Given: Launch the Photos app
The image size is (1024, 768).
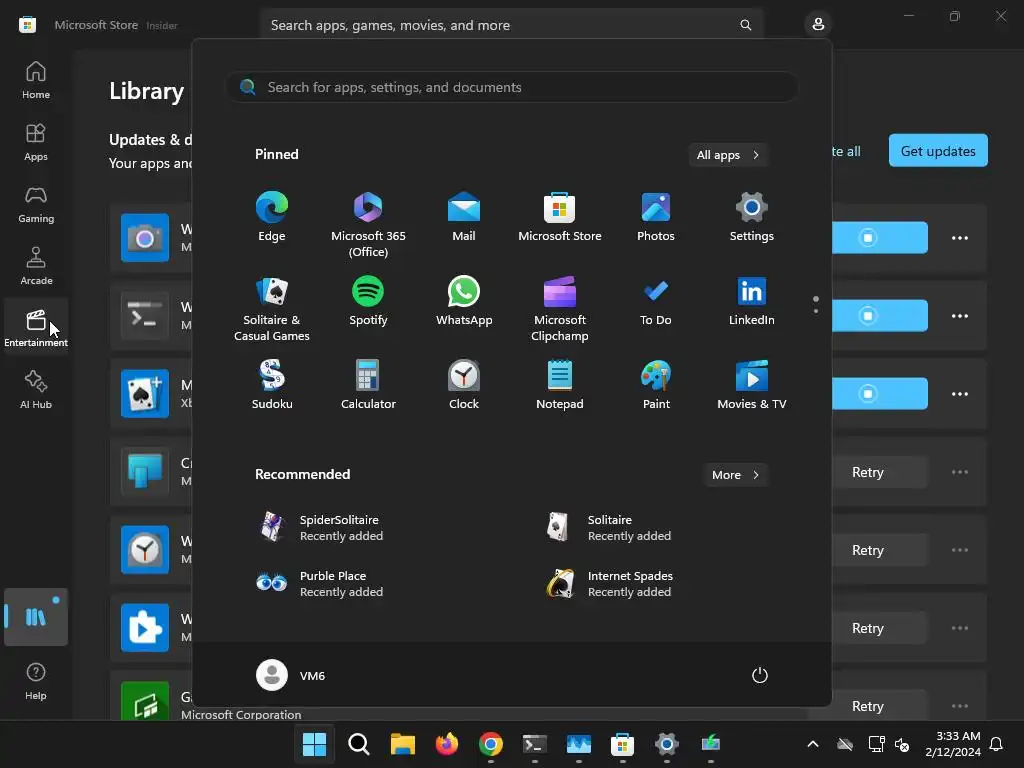Looking at the screenshot, I should (x=656, y=217).
